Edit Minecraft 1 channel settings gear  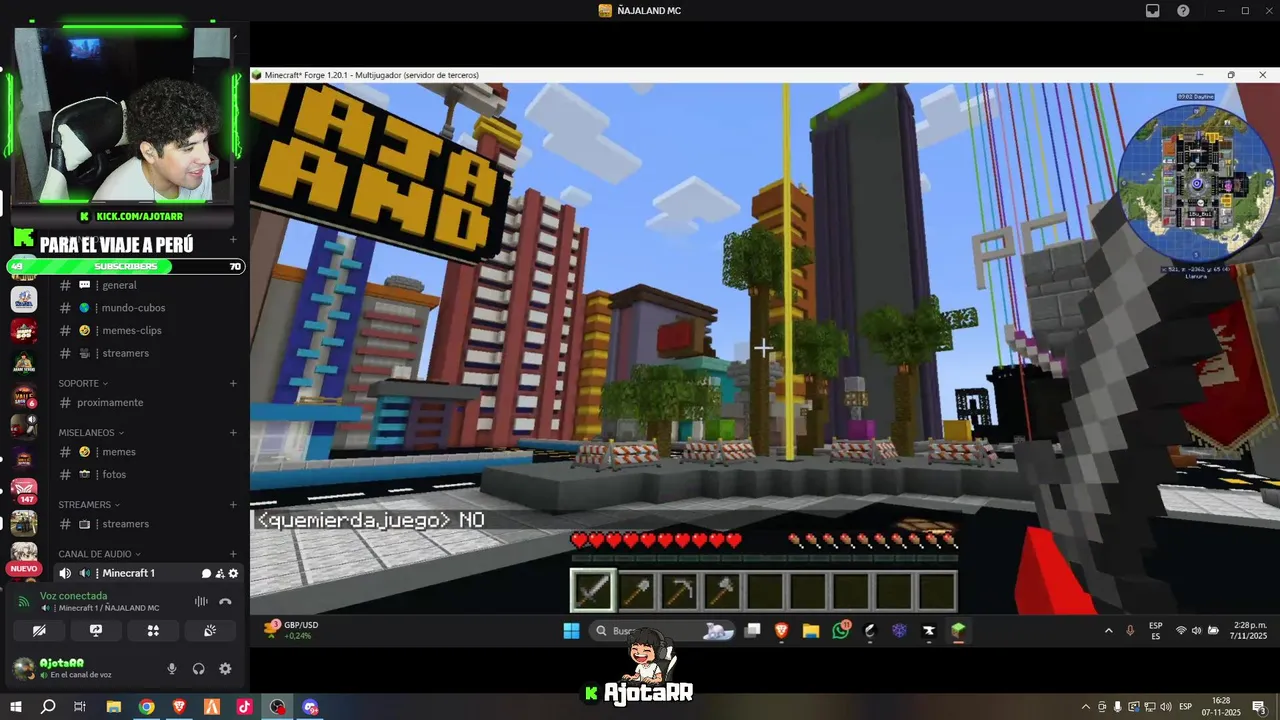pos(233,573)
